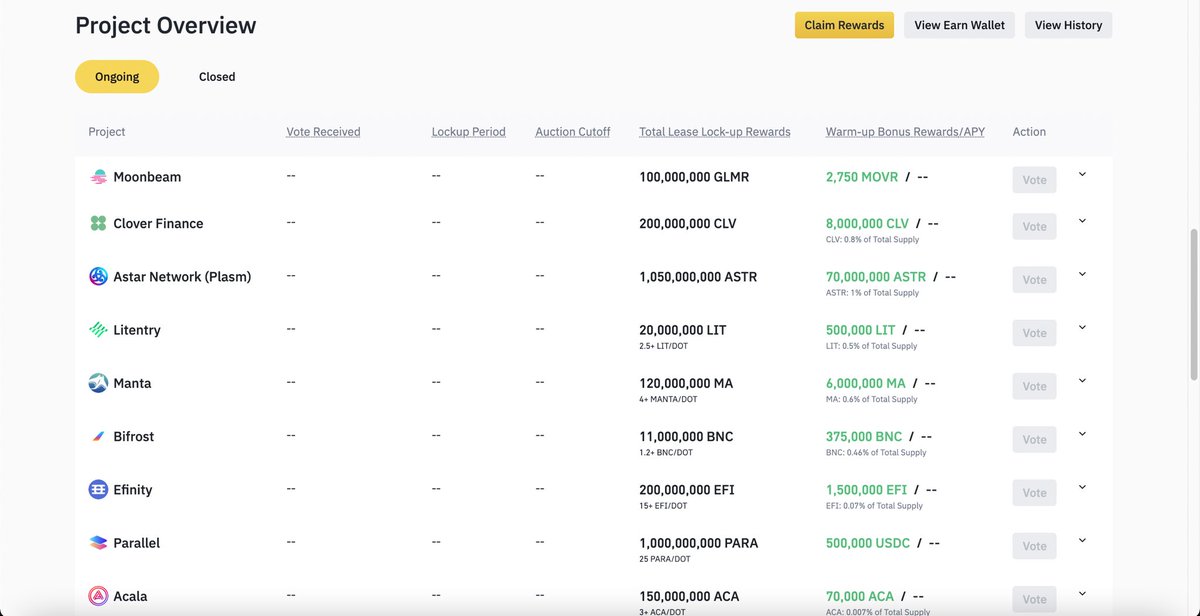1200x616 pixels.
Task: Click the 375,000 BNC bonus value
Action: click(x=864, y=437)
